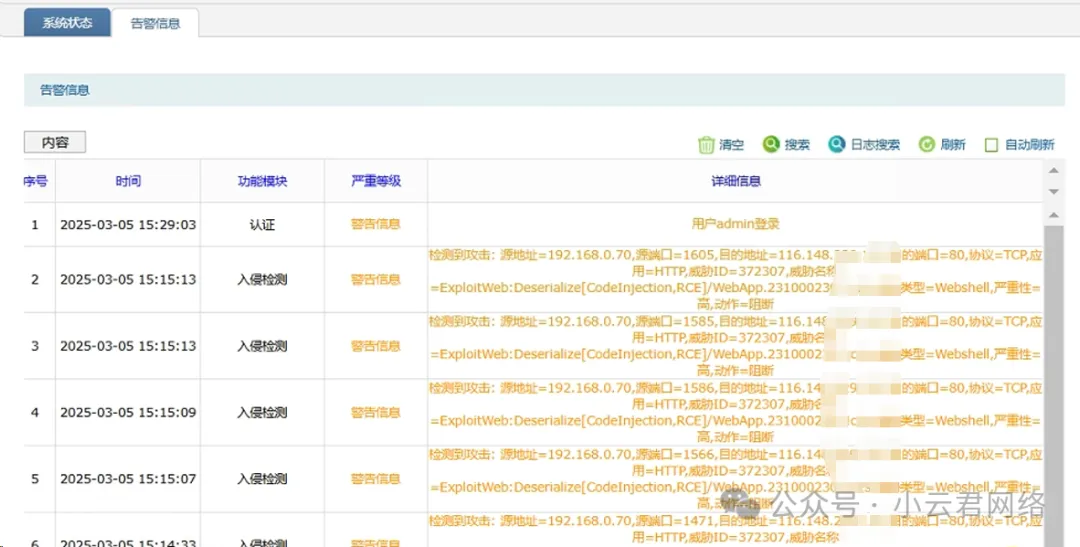
Task: Sort by the 序号 column header
Action: click(35, 181)
